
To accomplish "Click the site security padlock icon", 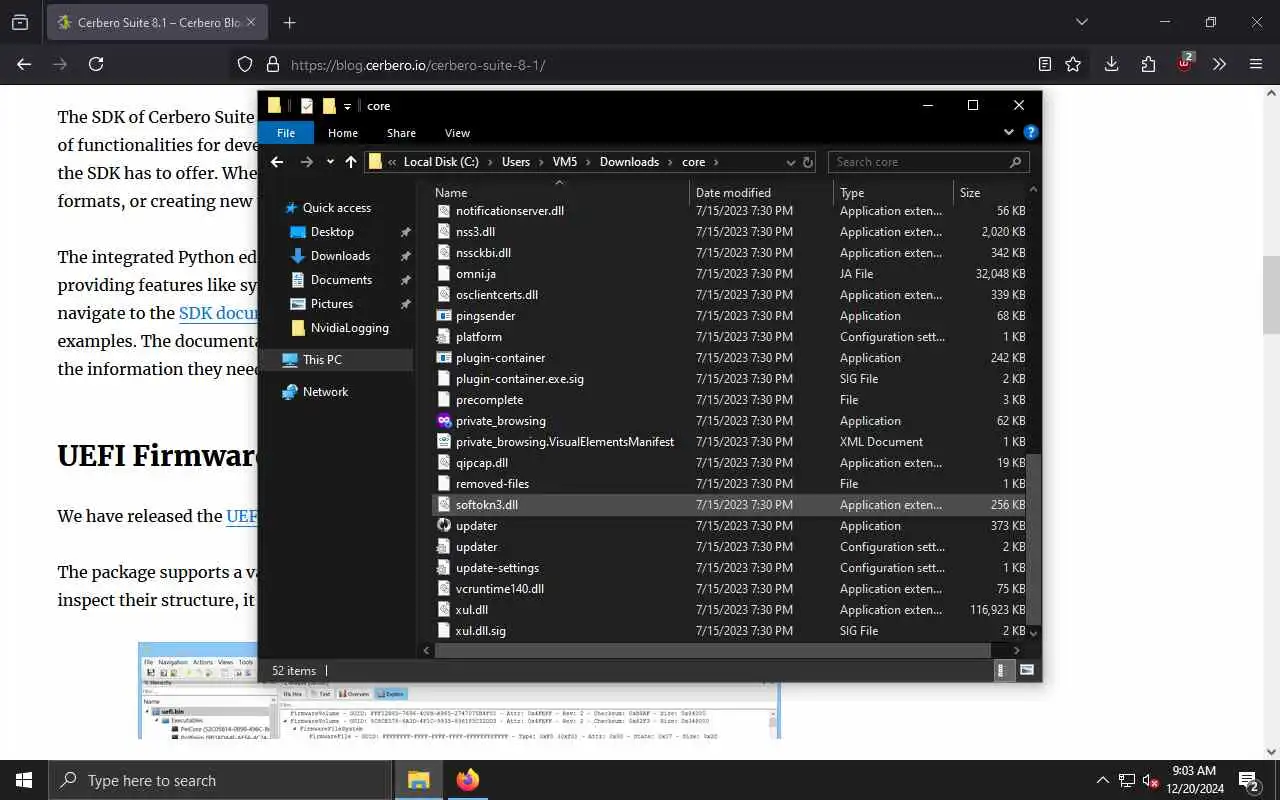I will (x=272, y=64).
